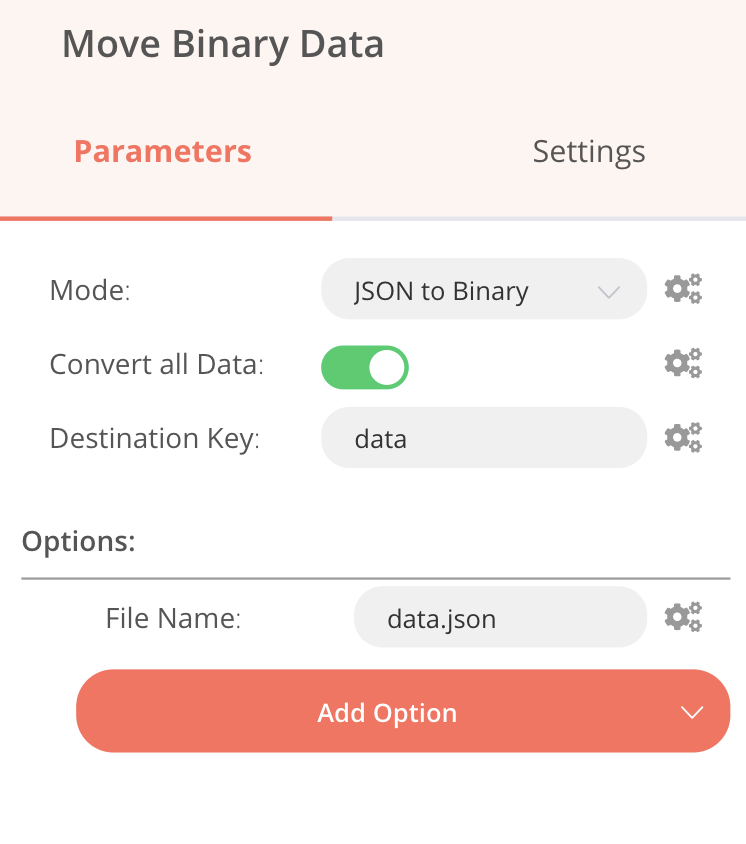This screenshot has height=844, width=746.
Task: Click the Convert all Data label
Action: [156, 365]
